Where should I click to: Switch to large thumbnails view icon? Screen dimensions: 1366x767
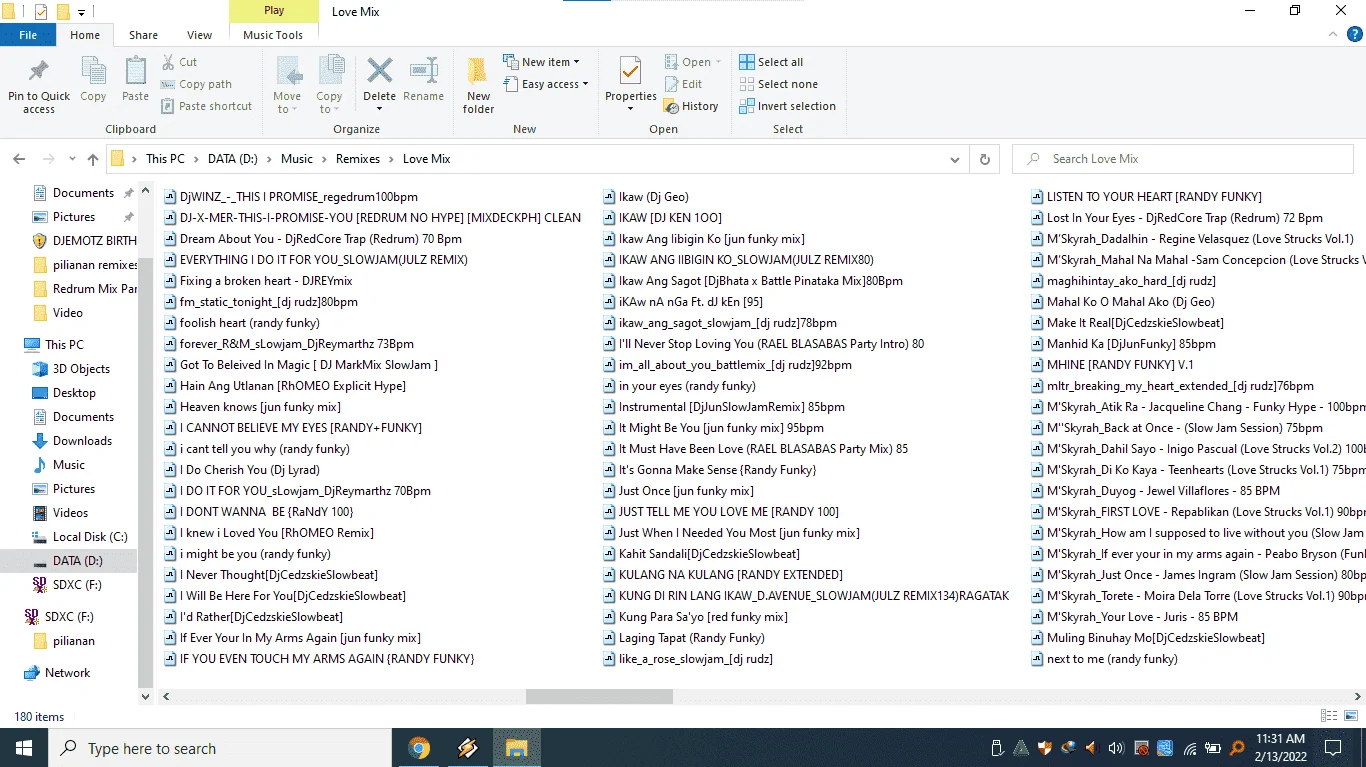click(x=1350, y=716)
